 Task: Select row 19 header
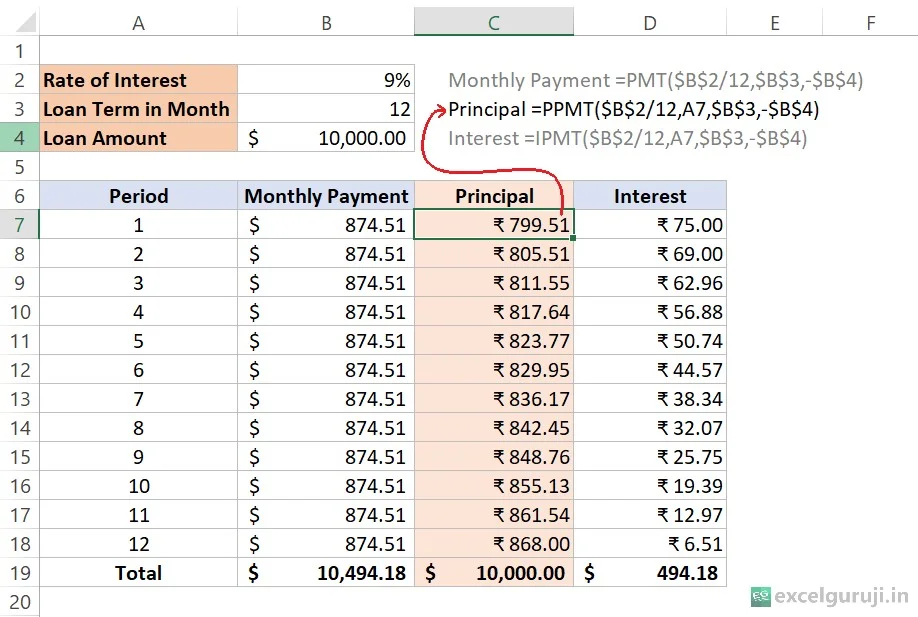(19, 573)
